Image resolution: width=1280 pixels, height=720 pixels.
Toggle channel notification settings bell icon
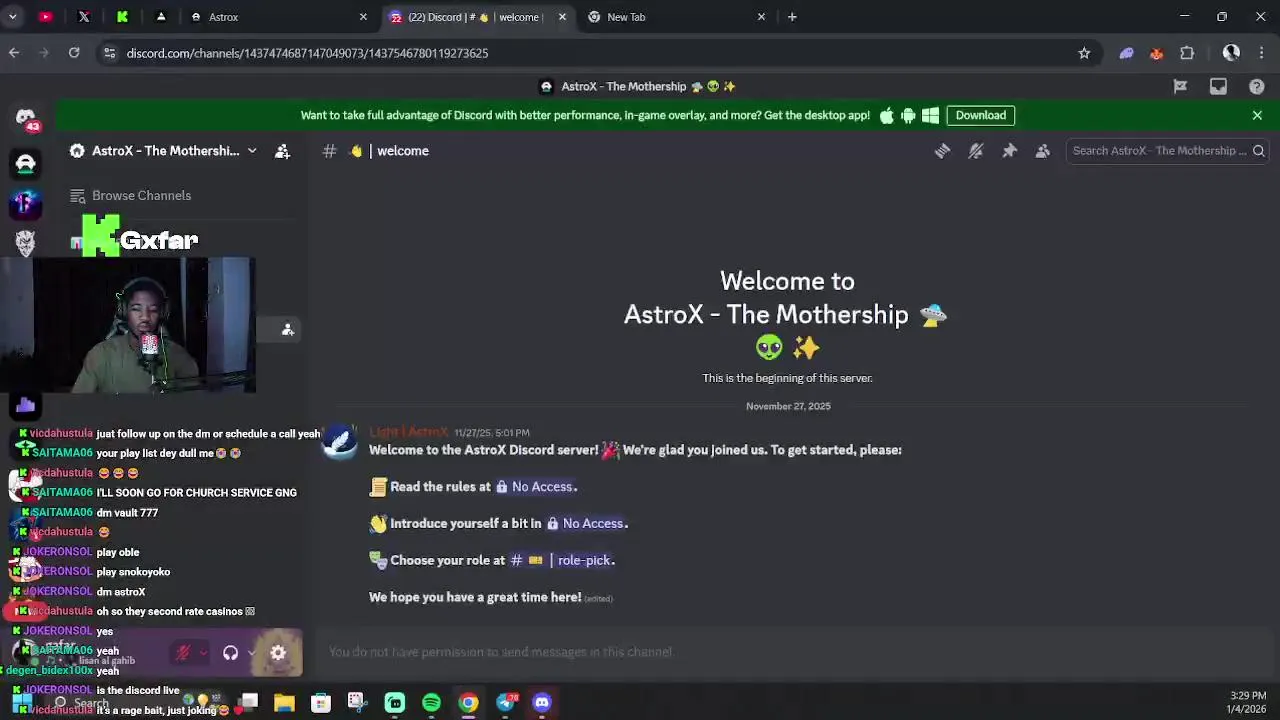click(976, 151)
